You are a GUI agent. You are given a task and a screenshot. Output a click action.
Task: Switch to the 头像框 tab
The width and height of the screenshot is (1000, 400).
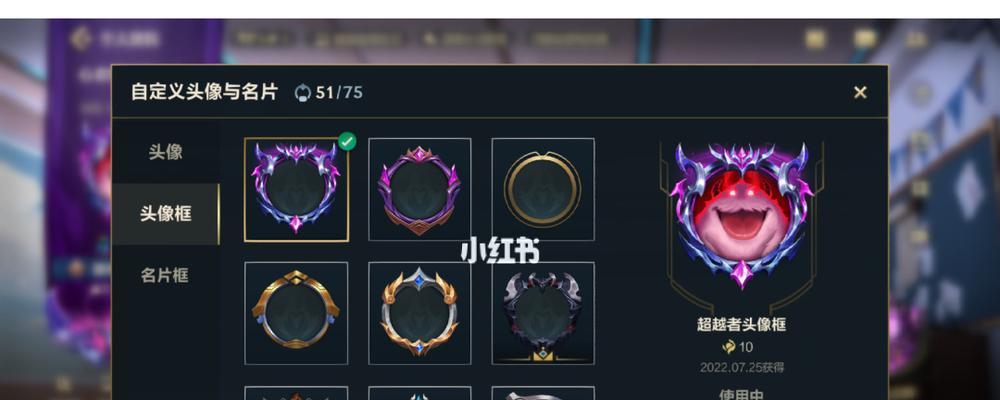[x=166, y=214]
